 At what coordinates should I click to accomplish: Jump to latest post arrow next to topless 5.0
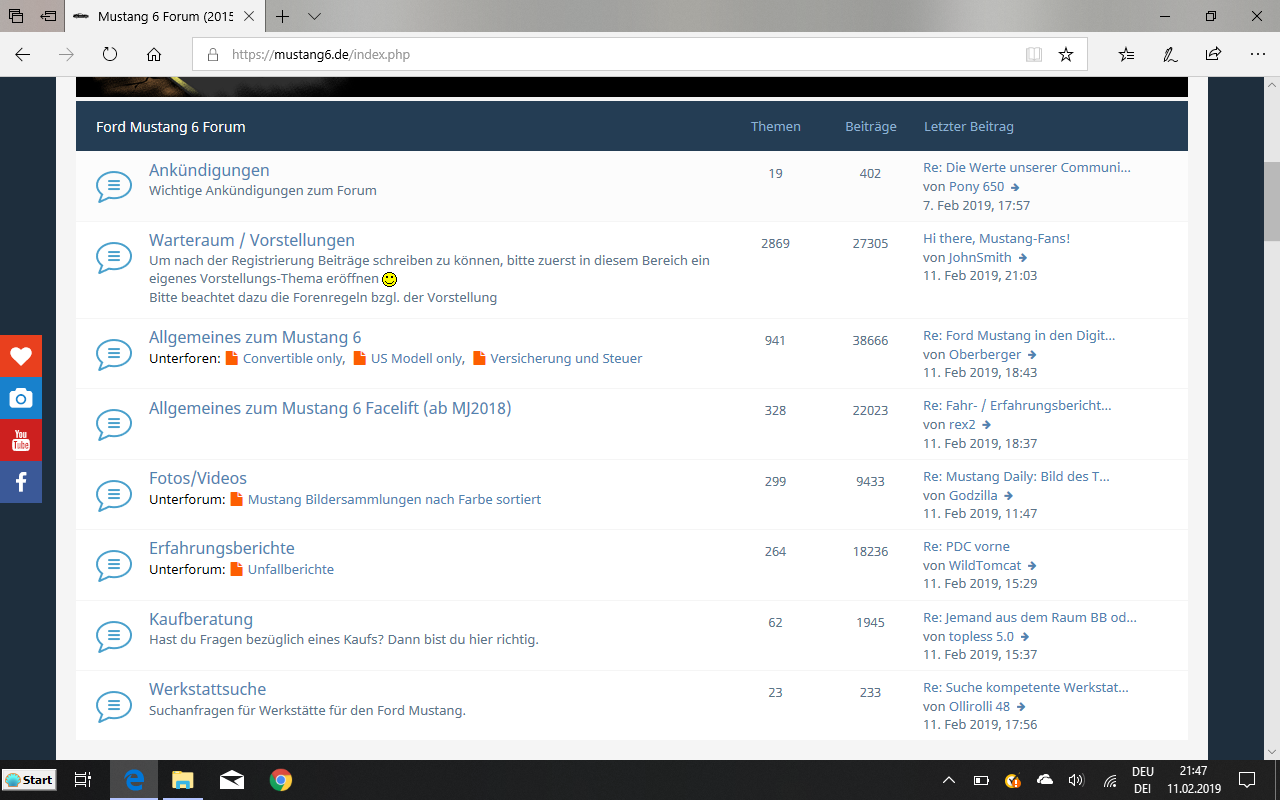tap(1025, 637)
